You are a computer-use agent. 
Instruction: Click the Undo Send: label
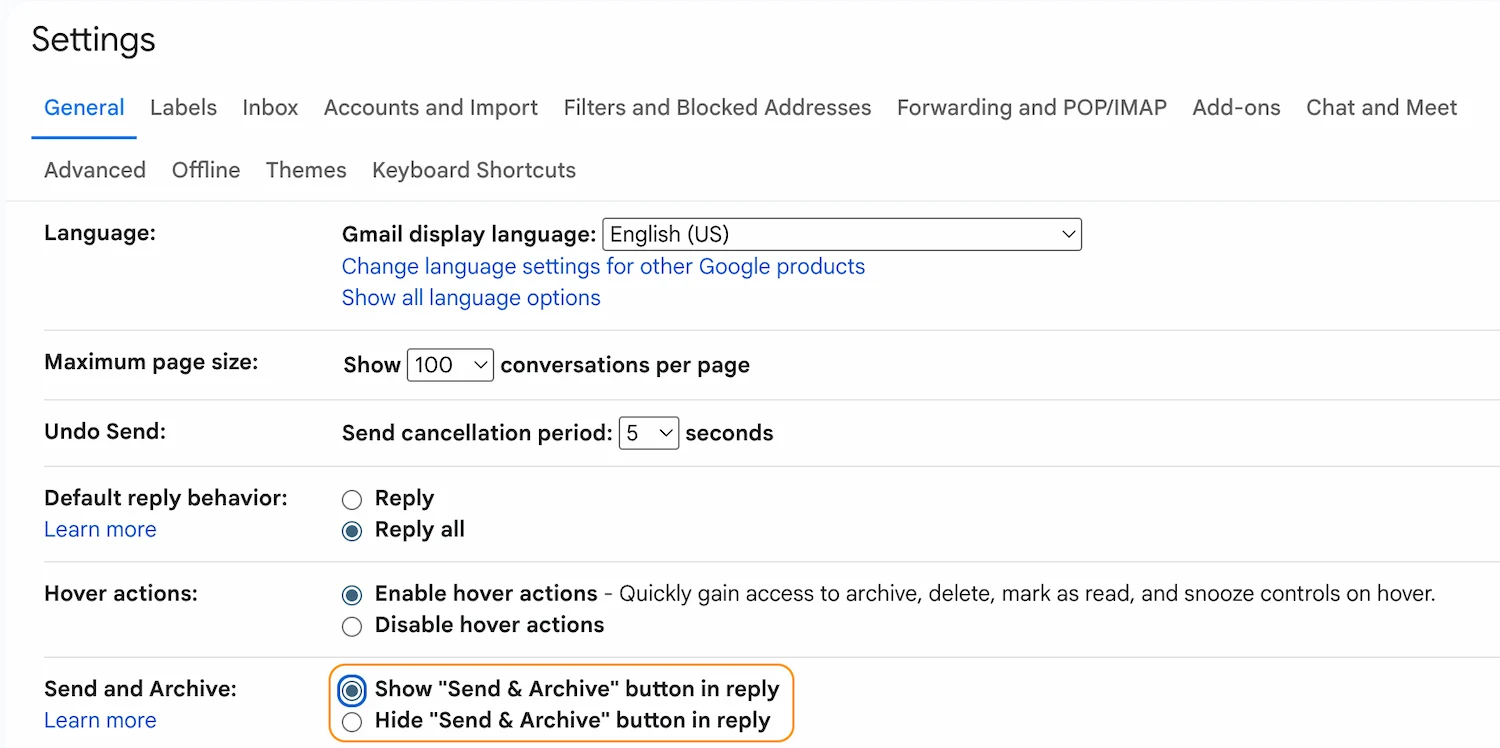click(105, 431)
